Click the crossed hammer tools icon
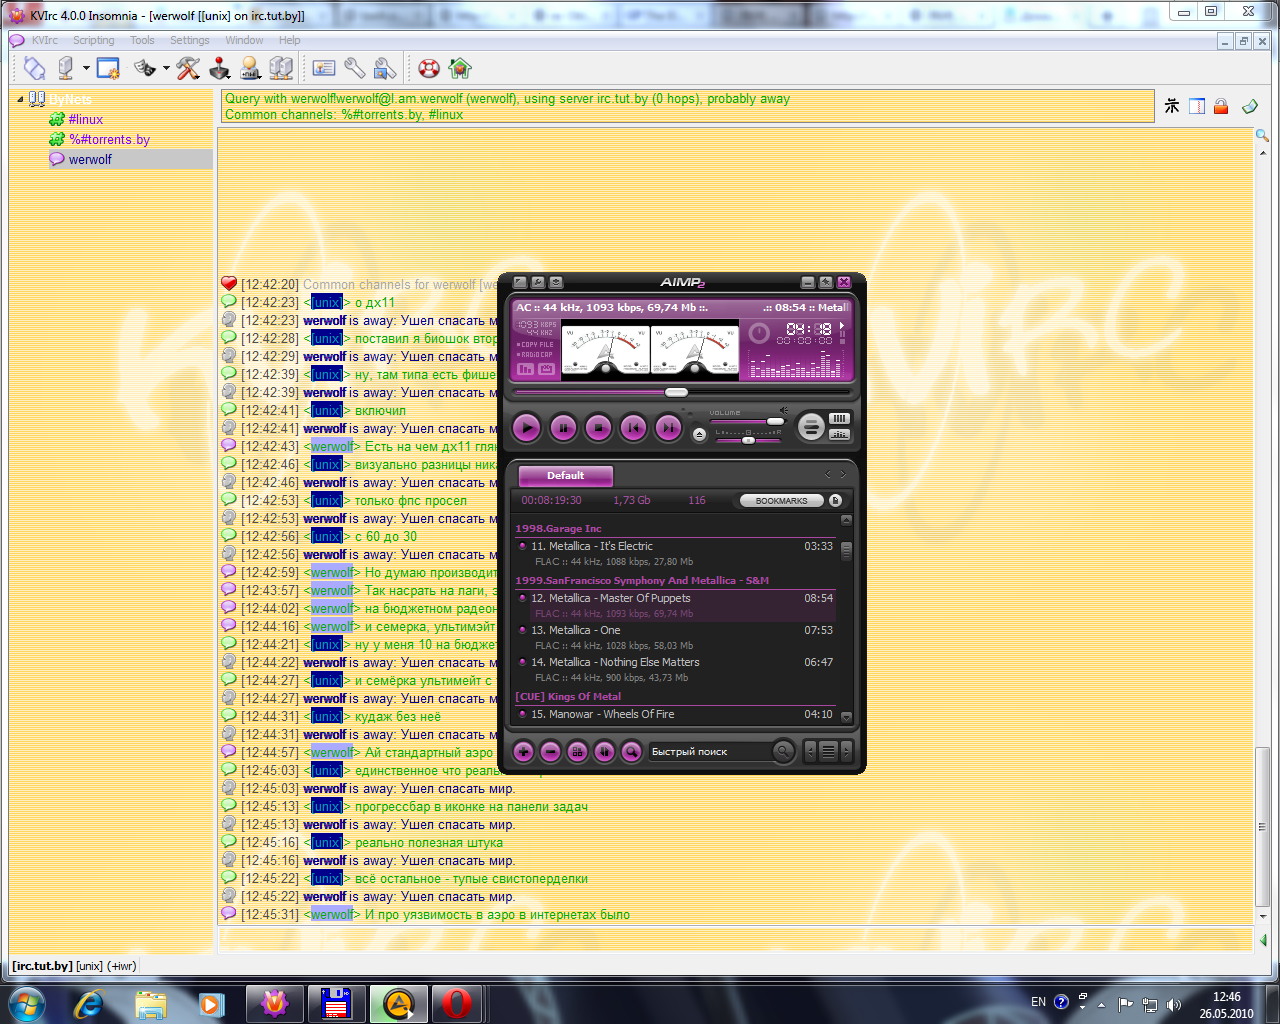The width and height of the screenshot is (1280, 1024). click(x=188, y=68)
